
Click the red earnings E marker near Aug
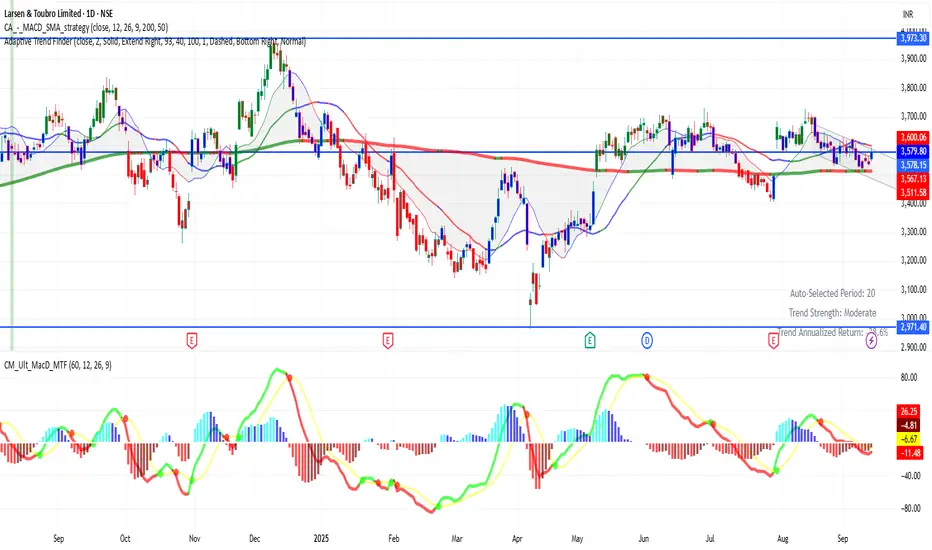coord(773,341)
